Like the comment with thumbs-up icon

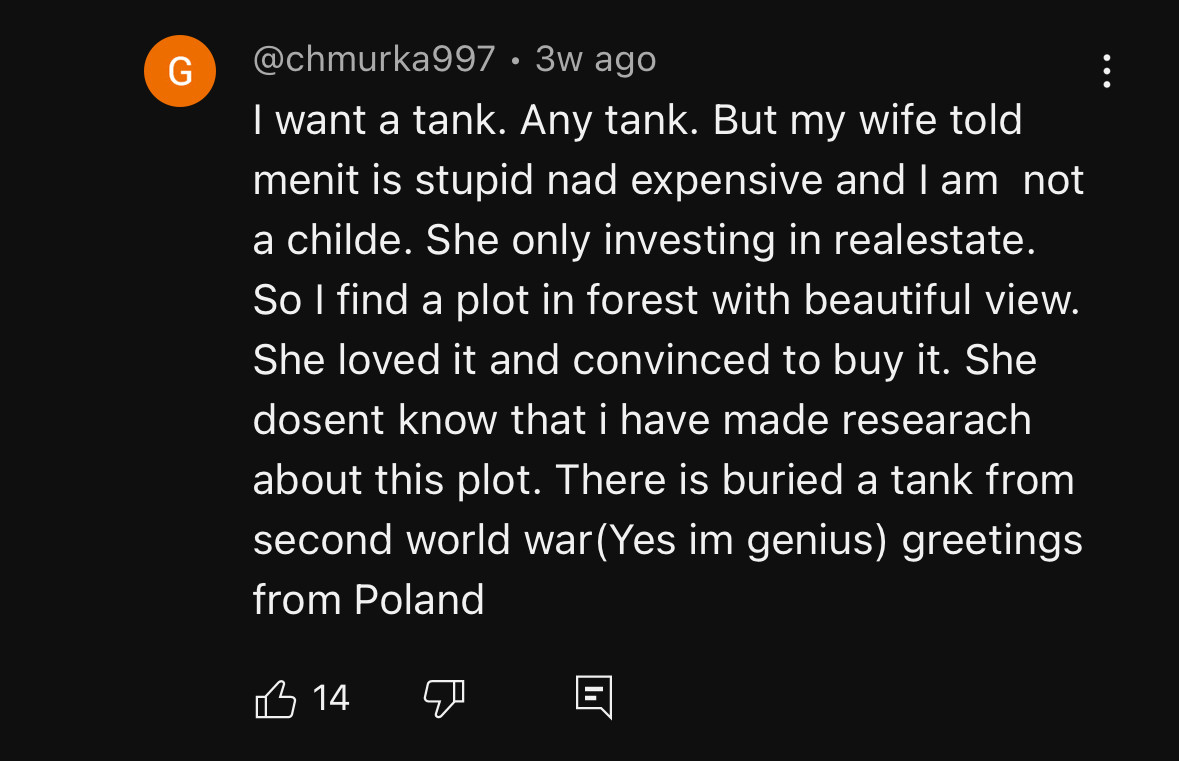point(277,698)
